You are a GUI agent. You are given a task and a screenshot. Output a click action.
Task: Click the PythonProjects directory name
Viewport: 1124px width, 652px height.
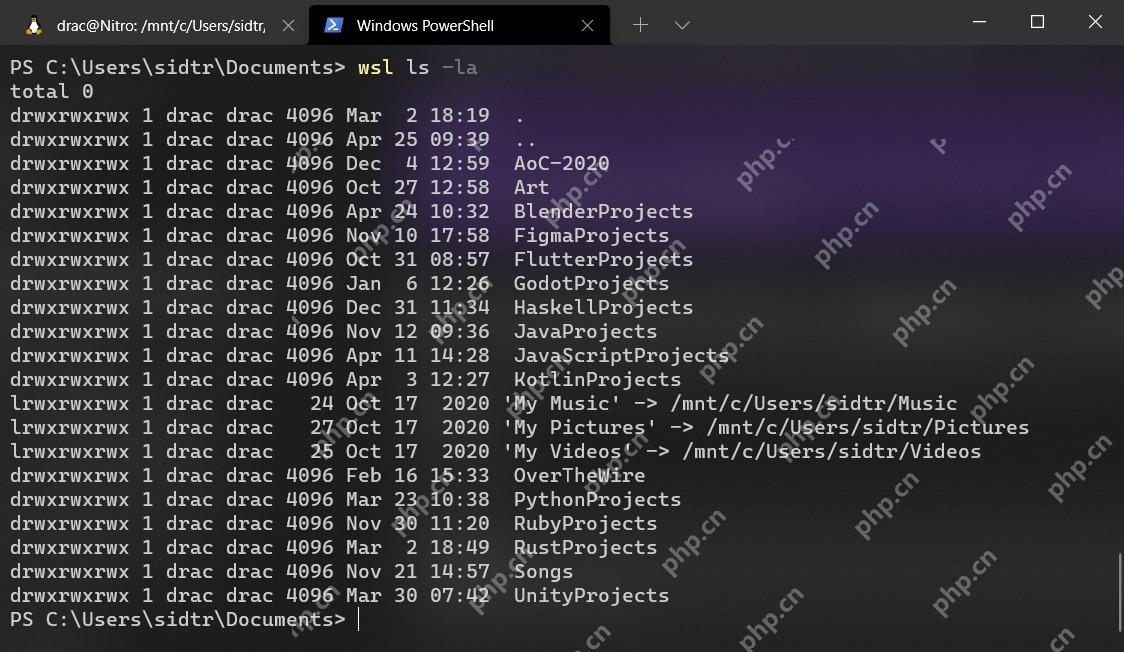click(x=597, y=499)
